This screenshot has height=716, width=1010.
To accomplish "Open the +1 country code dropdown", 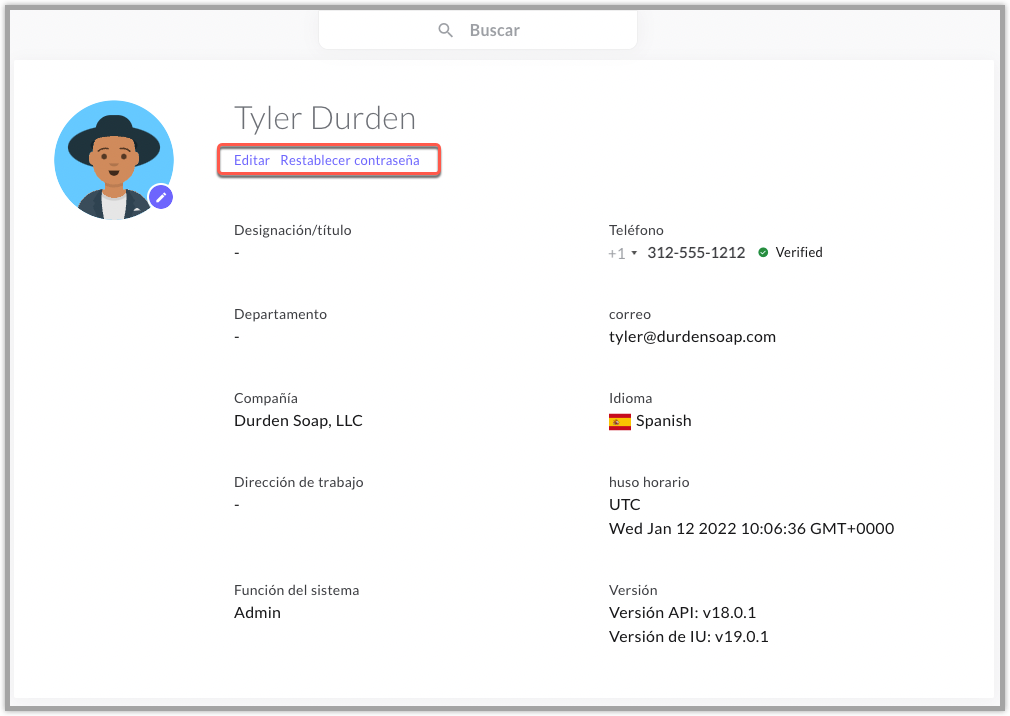I will [622, 253].
